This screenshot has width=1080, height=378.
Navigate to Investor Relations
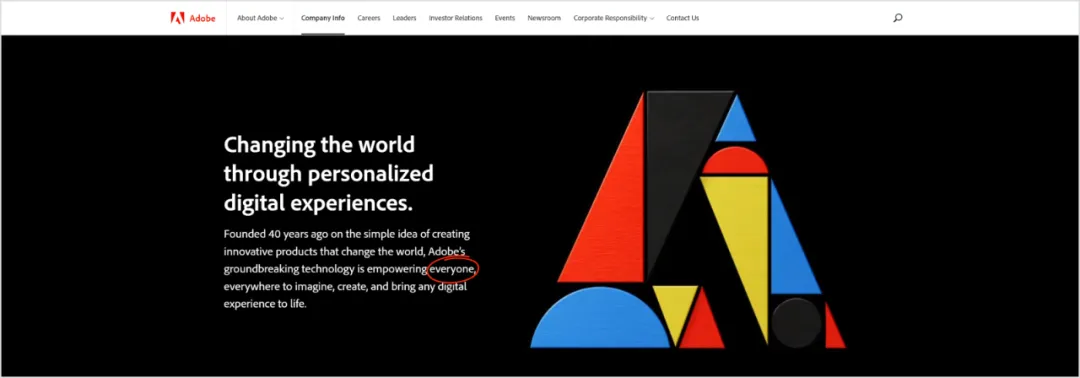click(x=455, y=18)
